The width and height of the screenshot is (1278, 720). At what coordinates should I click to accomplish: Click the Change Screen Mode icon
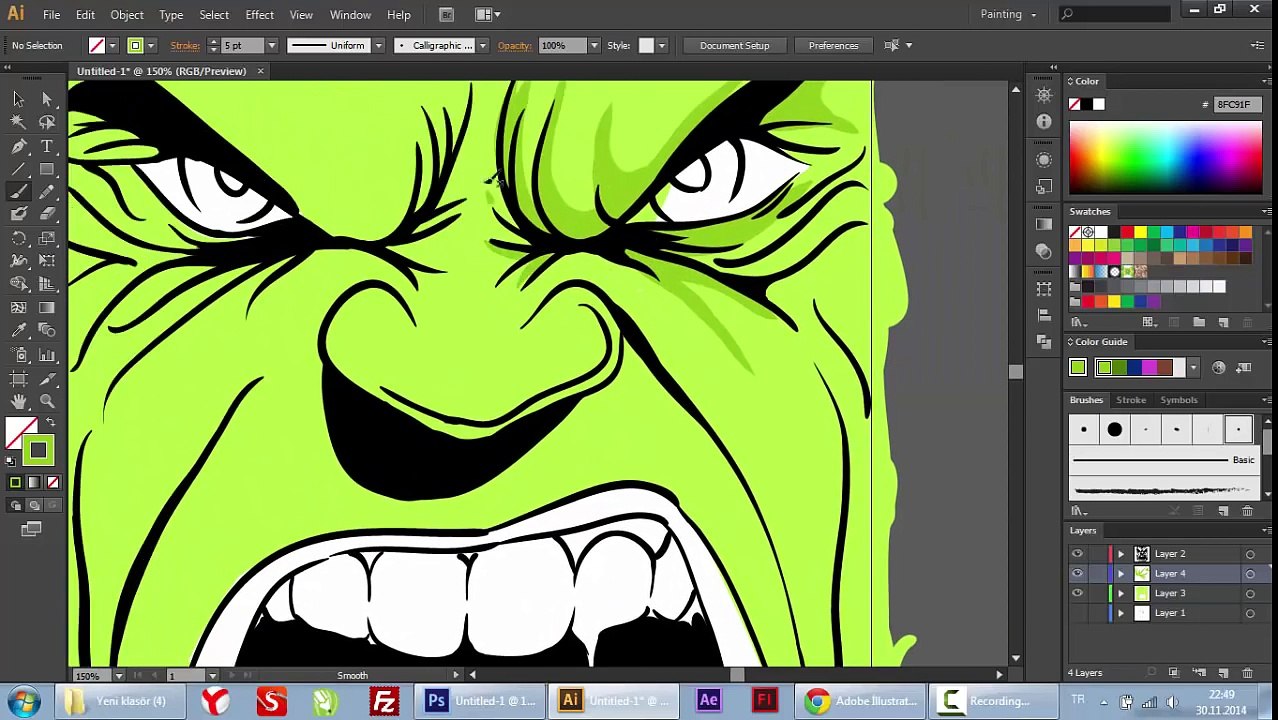click(x=31, y=529)
